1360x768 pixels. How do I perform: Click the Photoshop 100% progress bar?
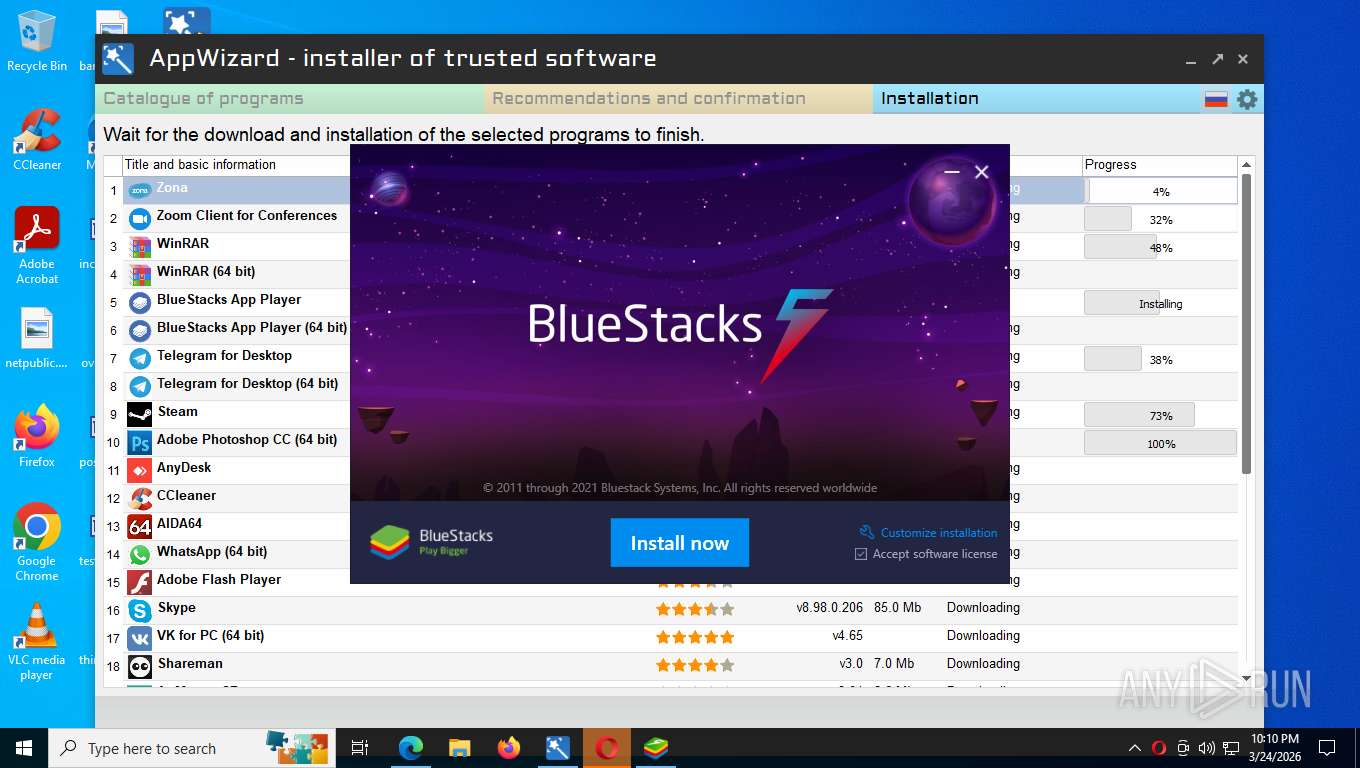1161,443
